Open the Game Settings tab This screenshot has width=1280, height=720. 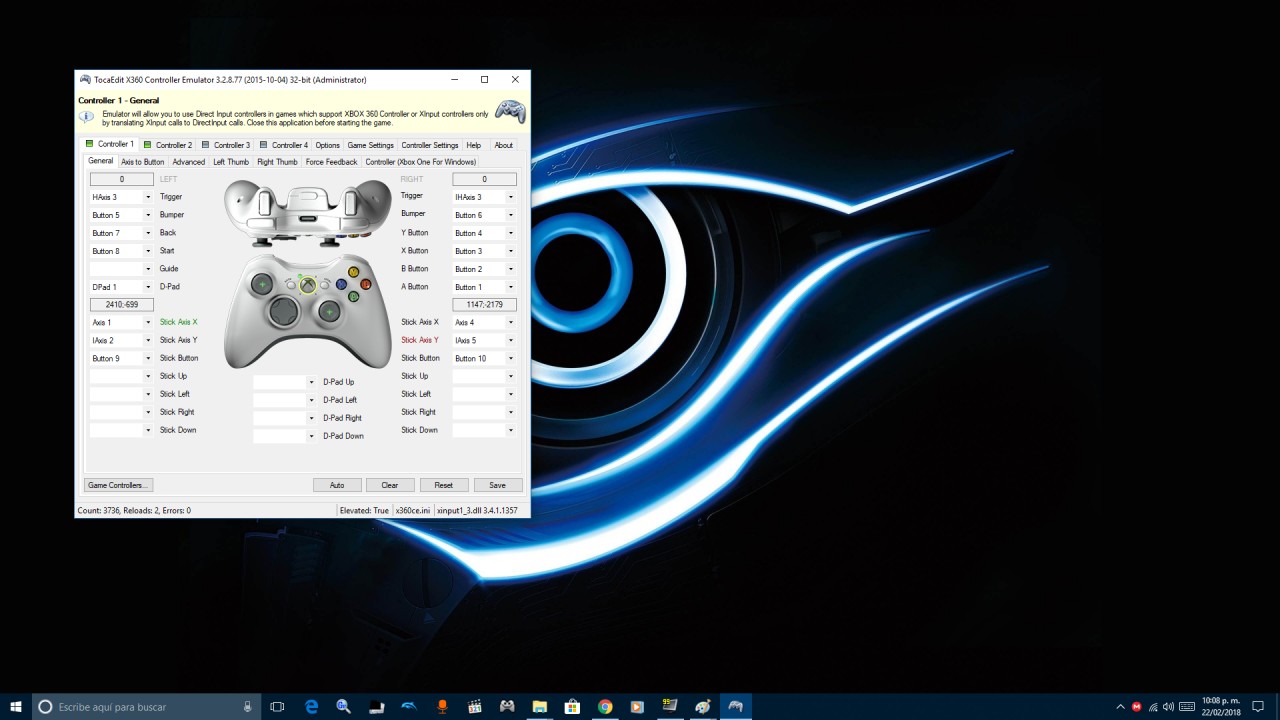pyautogui.click(x=371, y=145)
